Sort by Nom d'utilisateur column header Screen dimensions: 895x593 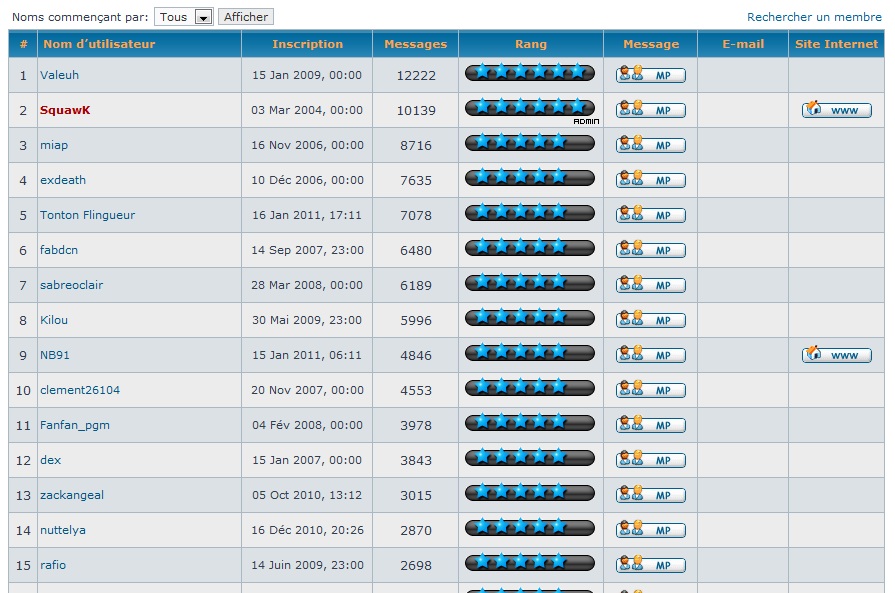[x=99, y=44]
